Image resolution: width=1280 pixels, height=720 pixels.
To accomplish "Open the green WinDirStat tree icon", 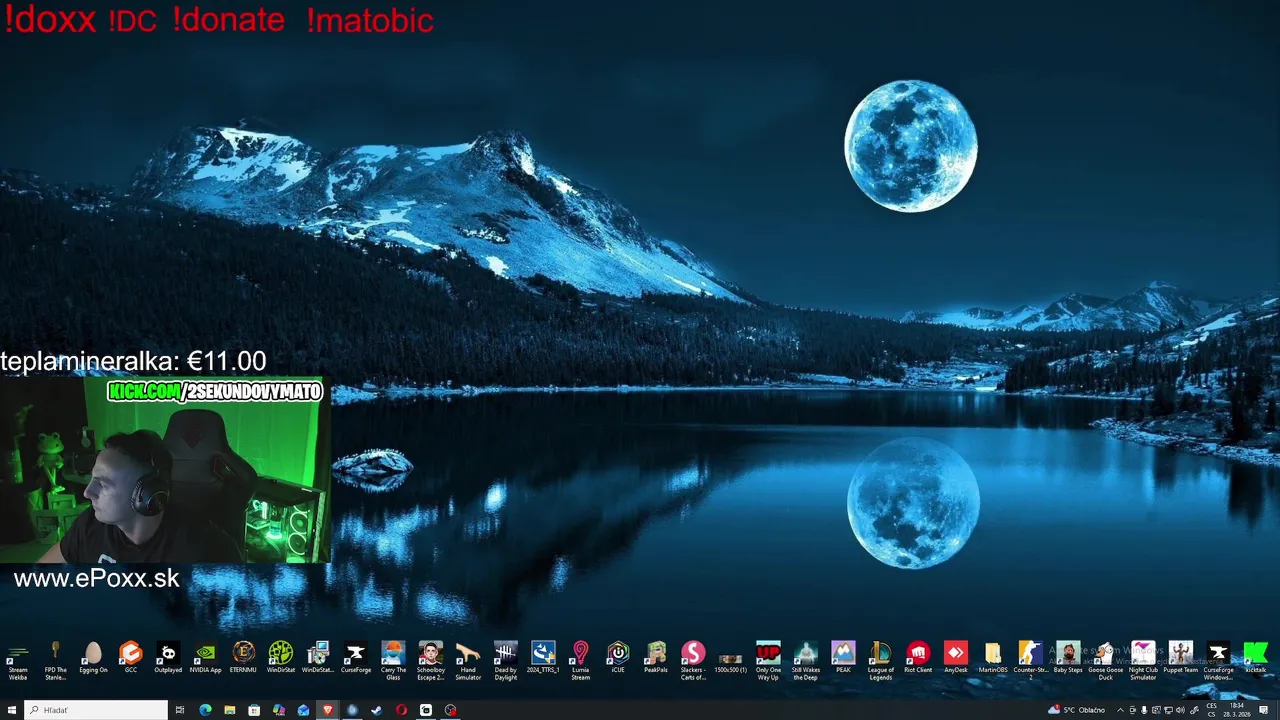I will click(x=281, y=659).
